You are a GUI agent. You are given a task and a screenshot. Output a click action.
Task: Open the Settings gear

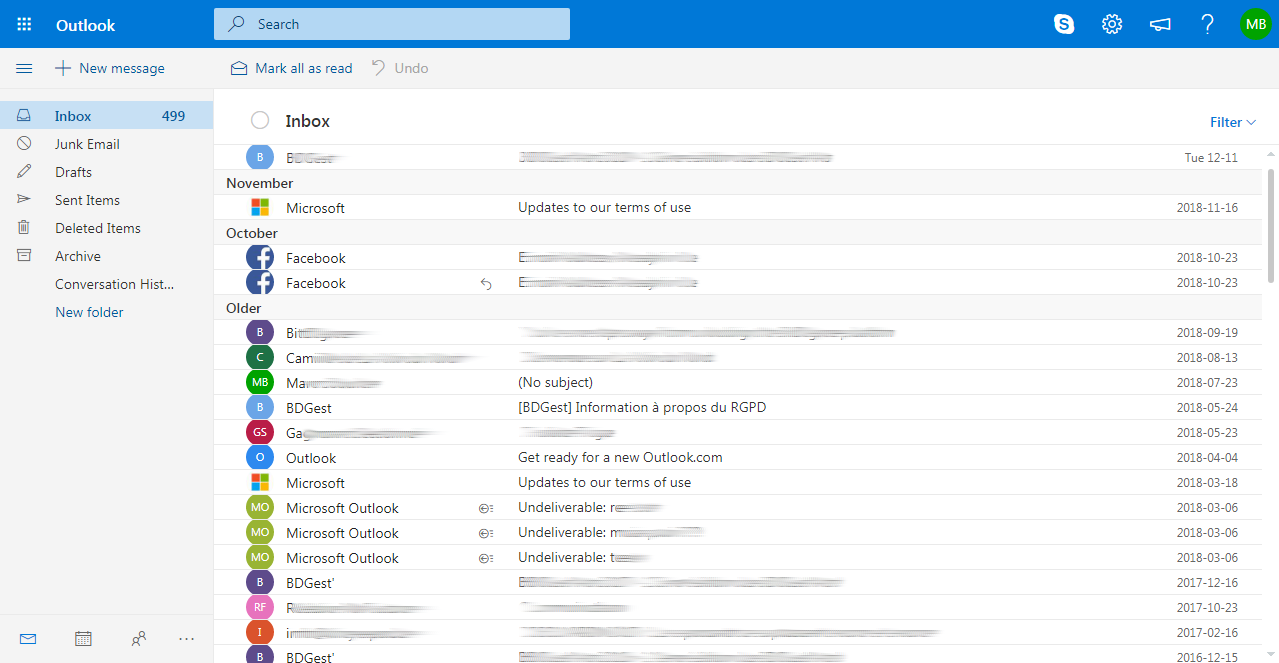coord(1111,23)
